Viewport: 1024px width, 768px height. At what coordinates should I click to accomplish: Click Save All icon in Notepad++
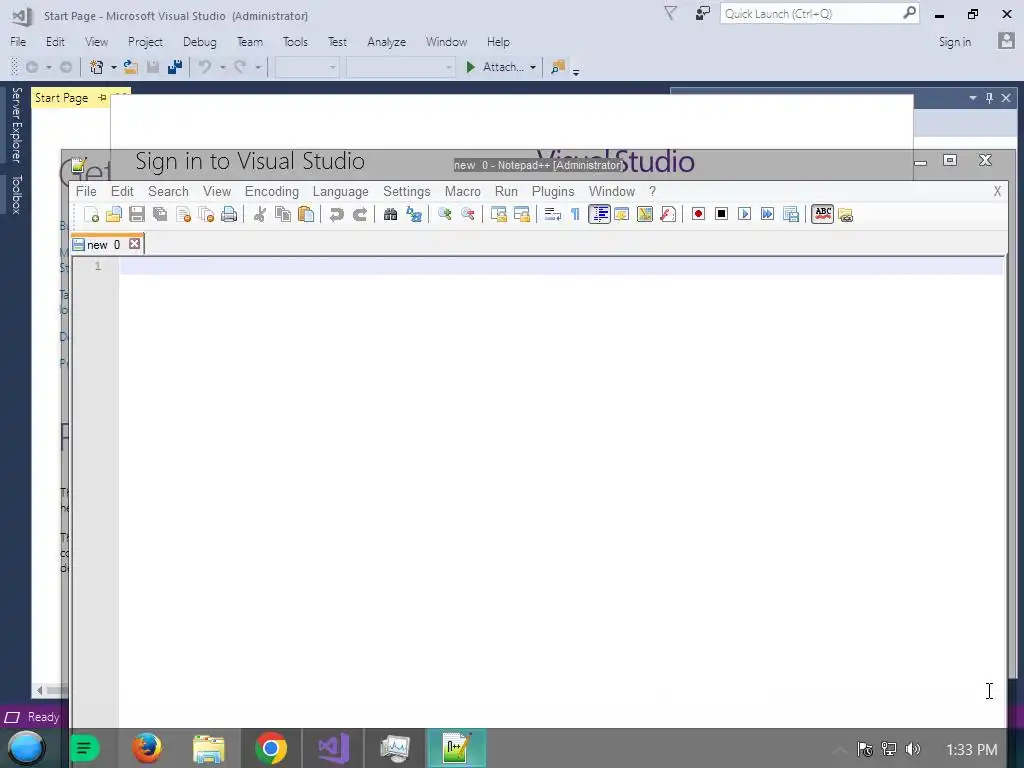click(x=160, y=214)
